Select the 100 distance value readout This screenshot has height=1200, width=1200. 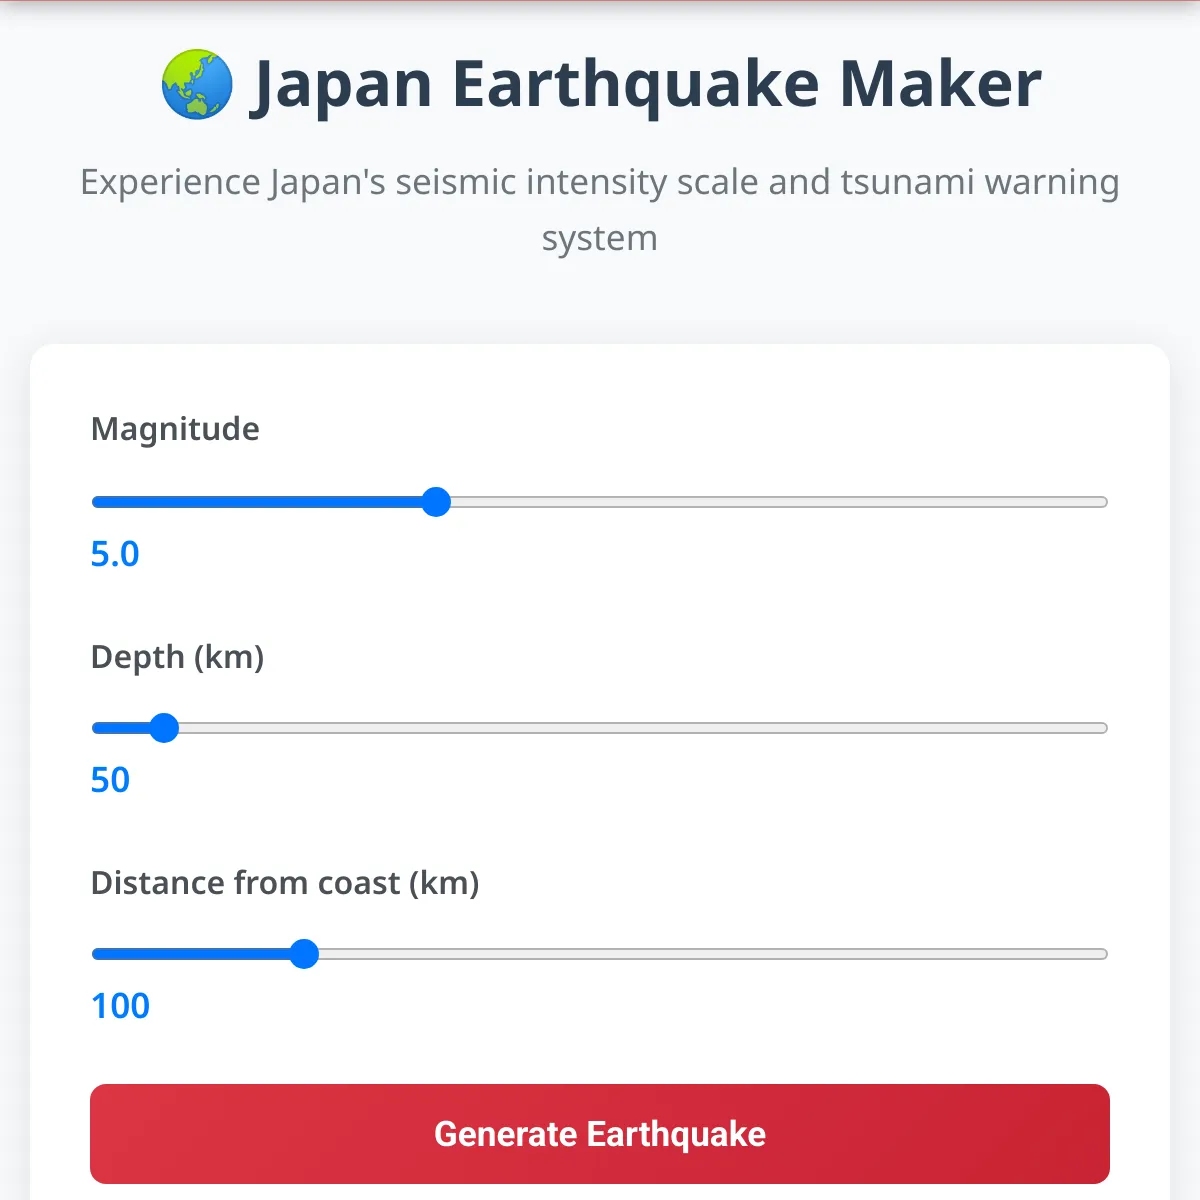click(120, 1006)
